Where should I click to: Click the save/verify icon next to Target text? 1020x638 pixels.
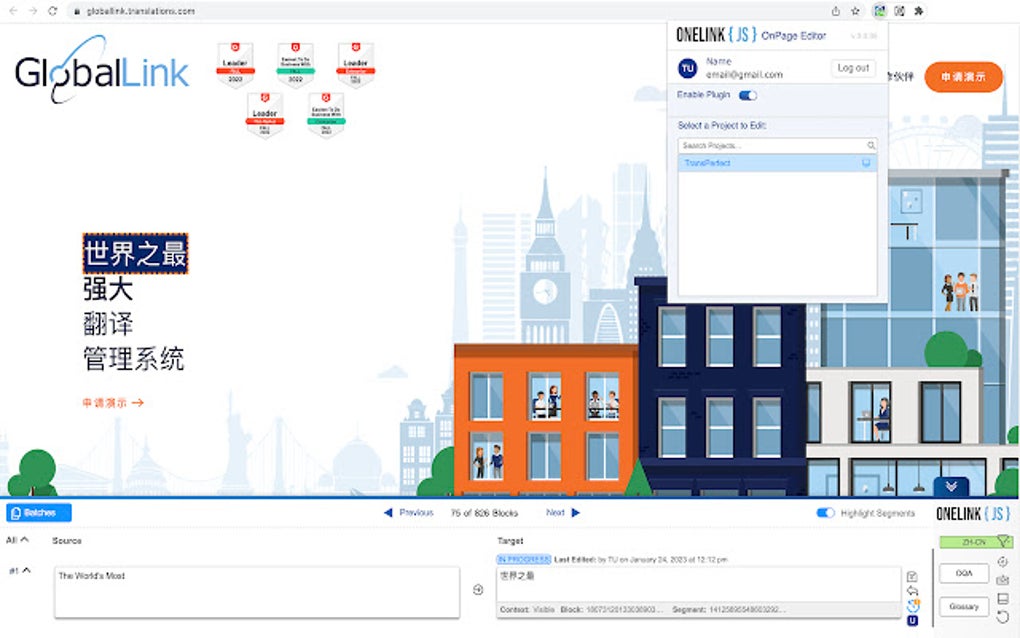pos(913,576)
